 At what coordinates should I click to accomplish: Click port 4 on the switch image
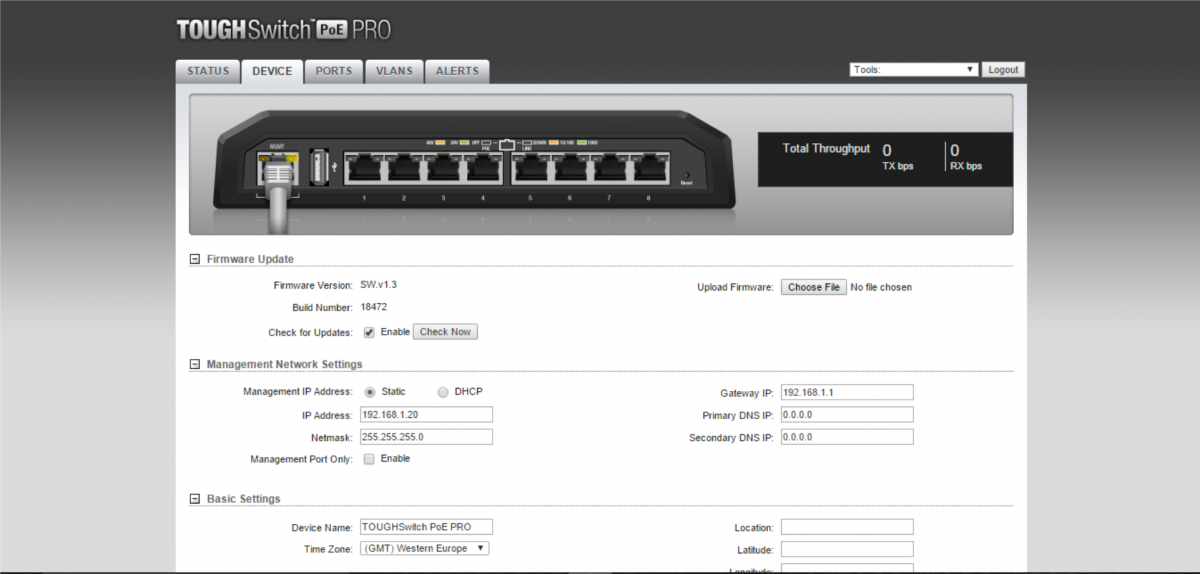point(483,169)
